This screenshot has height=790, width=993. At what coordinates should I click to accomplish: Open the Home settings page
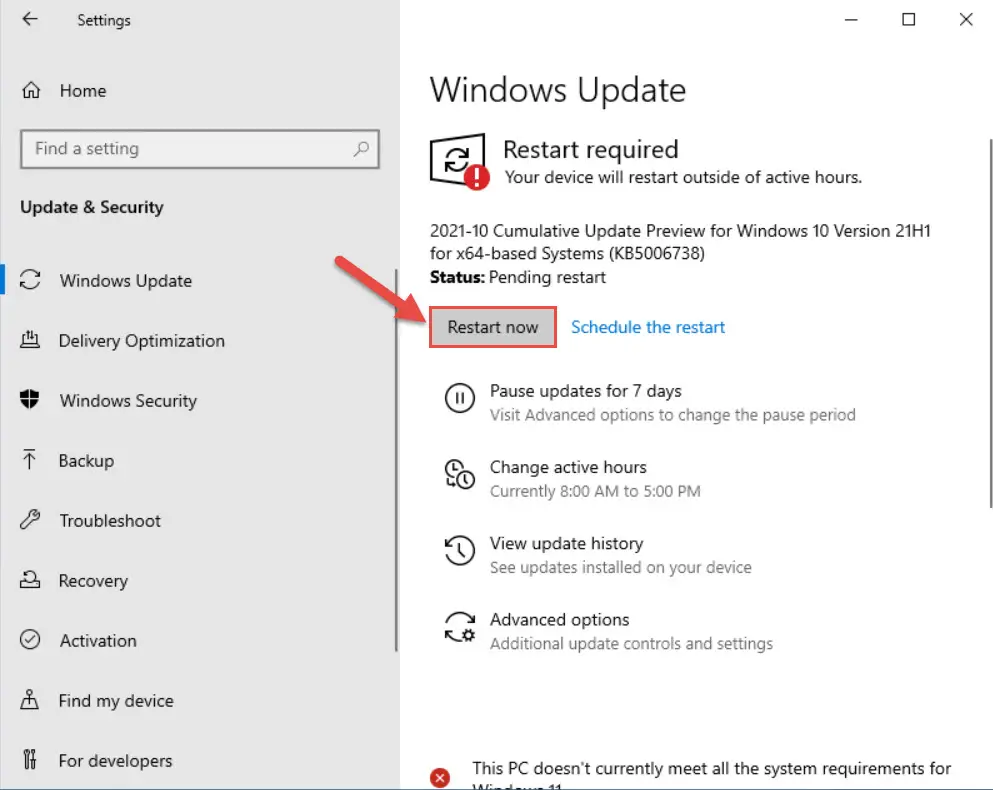click(83, 91)
